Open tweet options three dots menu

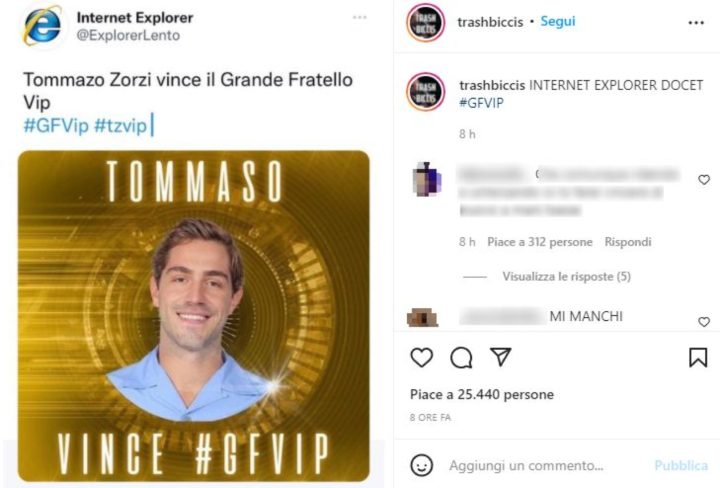click(x=360, y=17)
